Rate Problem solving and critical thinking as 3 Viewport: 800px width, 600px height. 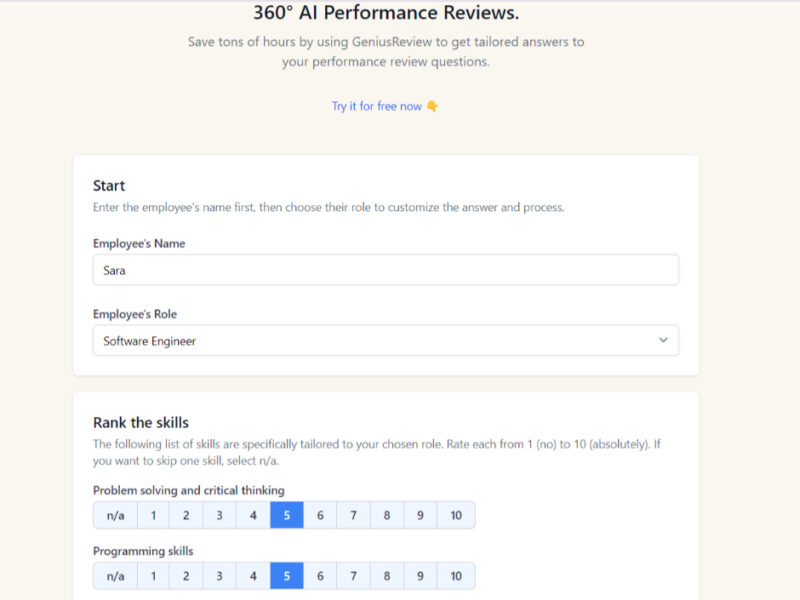219,515
